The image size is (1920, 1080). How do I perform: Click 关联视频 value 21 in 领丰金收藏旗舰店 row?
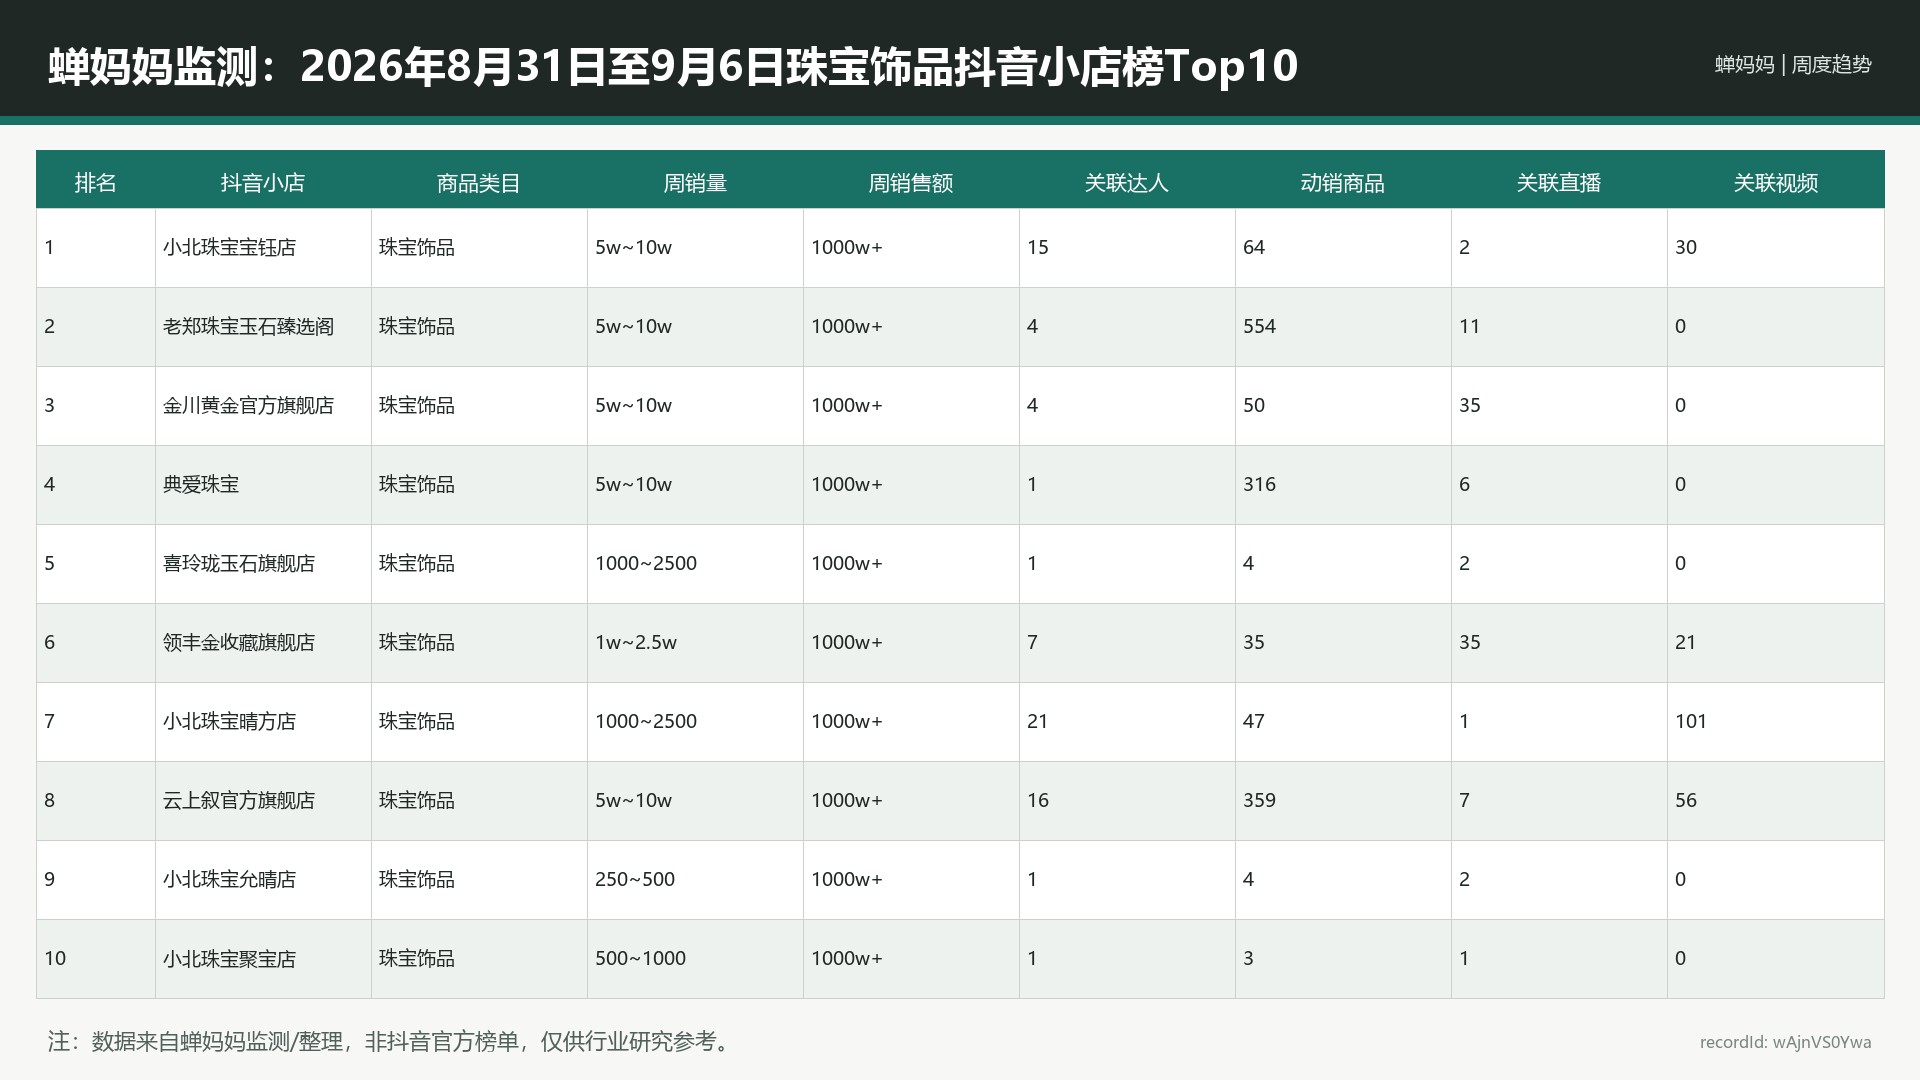pyautogui.click(x=1686, y=642)
